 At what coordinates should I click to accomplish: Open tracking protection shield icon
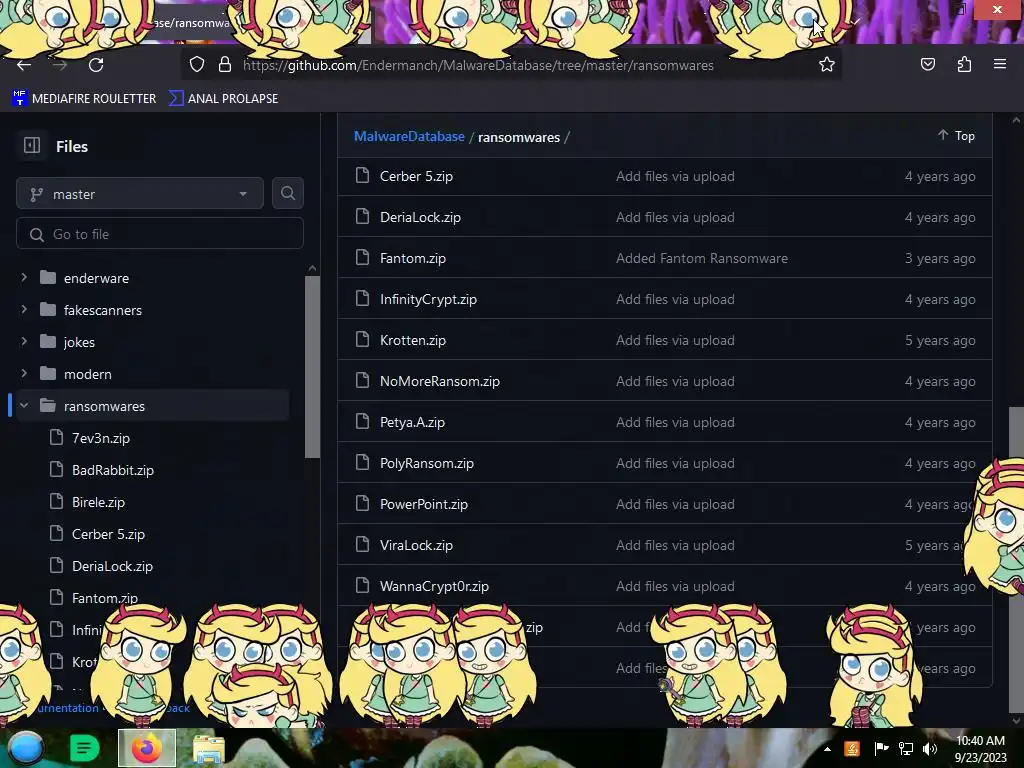pos(197,65)
